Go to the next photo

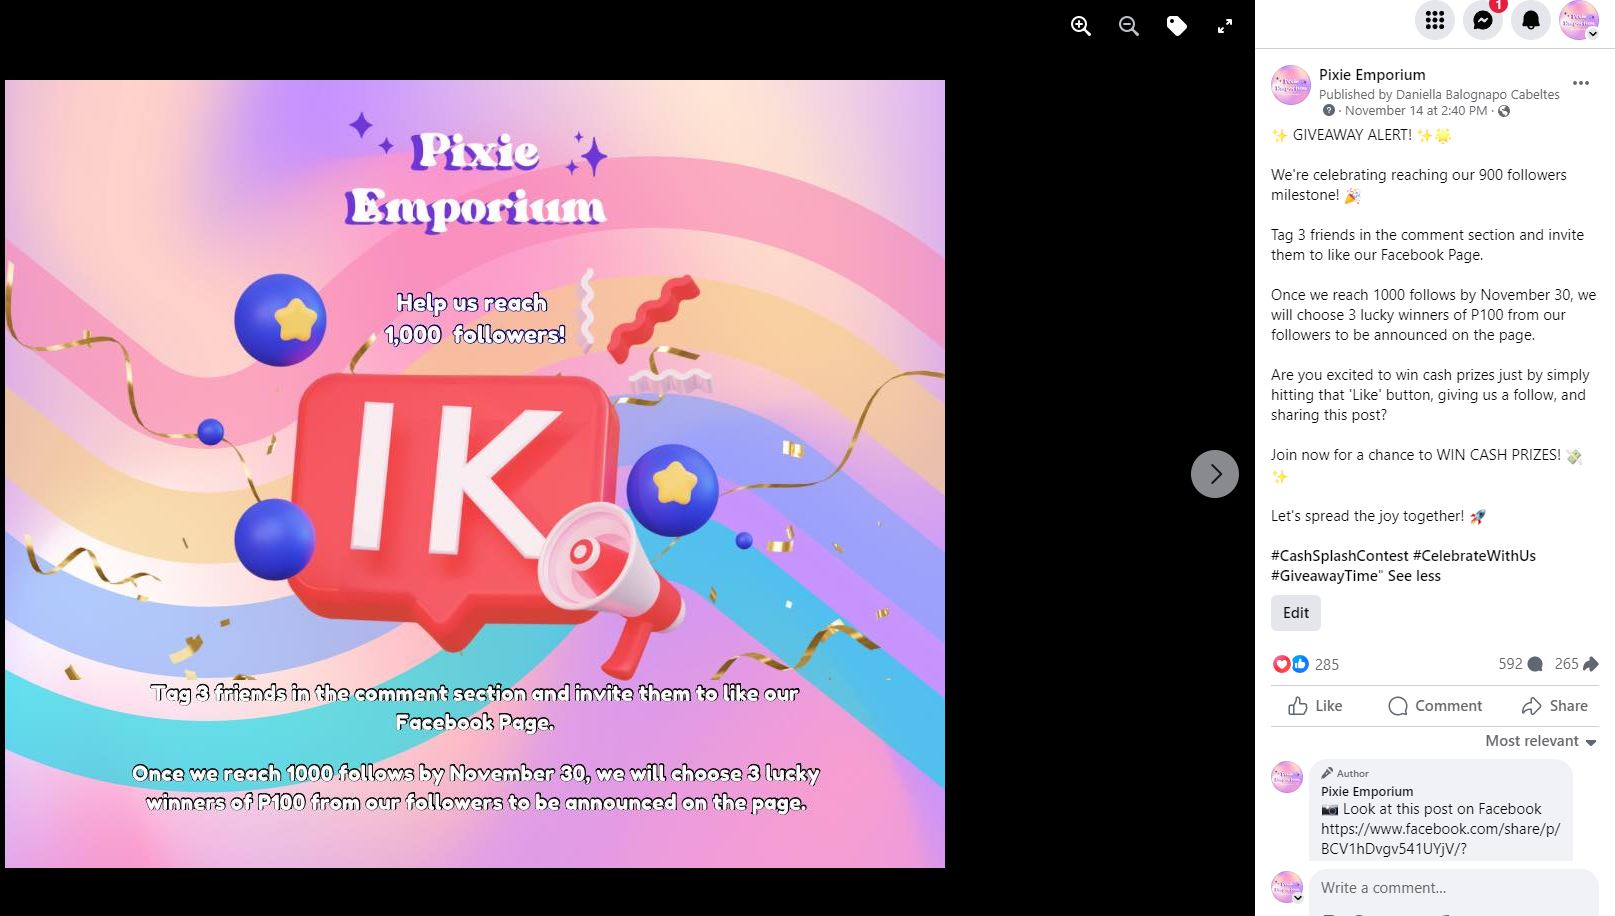click(1215, 474)
